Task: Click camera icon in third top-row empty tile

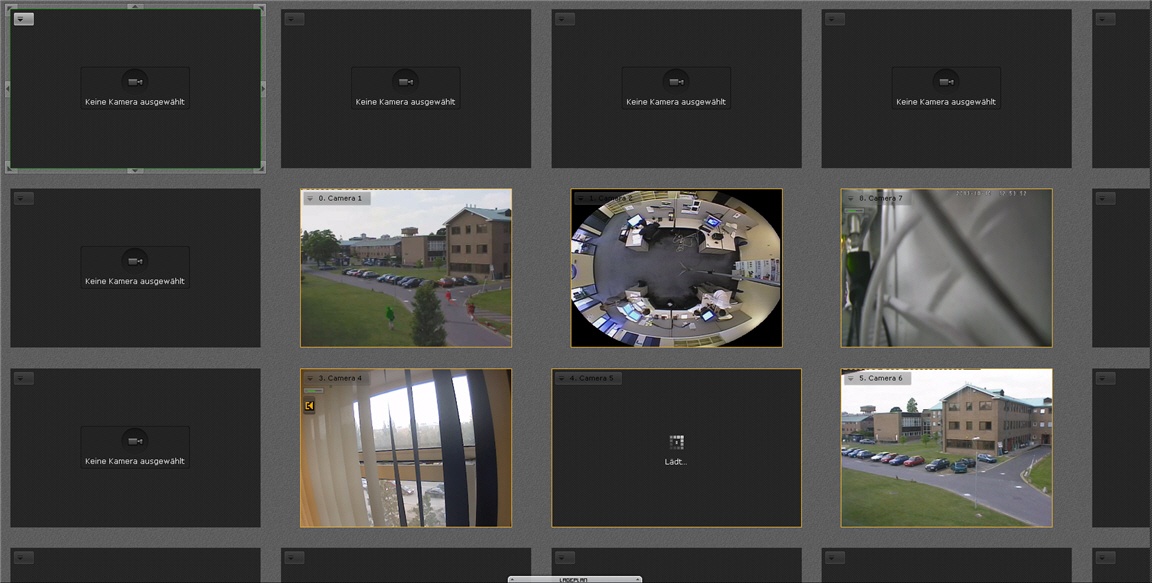Action: [x=676, y=82]
